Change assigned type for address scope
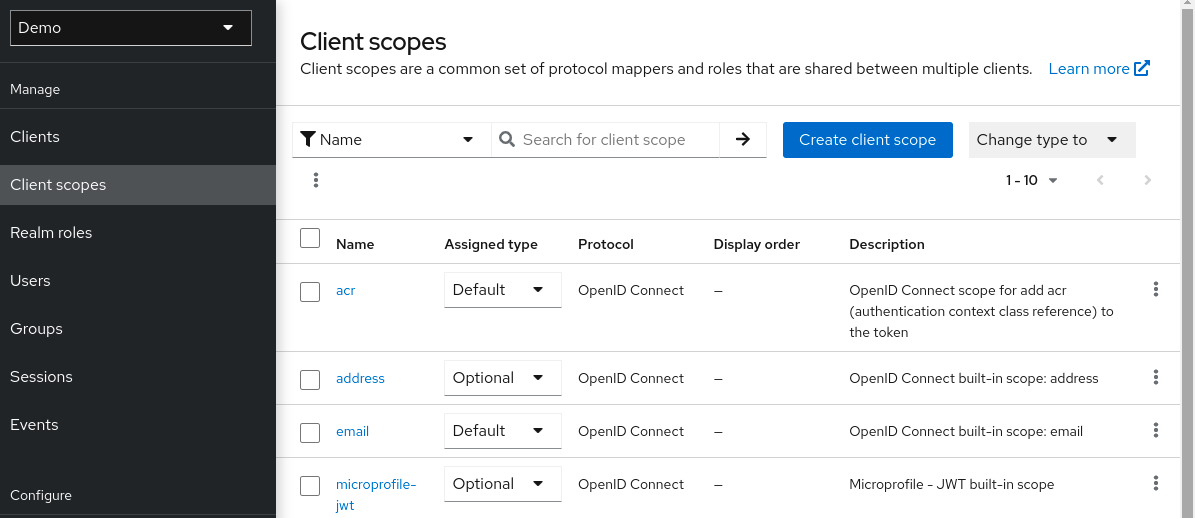The width and height of the screenshot is (1195, 518). pos(502,378)
